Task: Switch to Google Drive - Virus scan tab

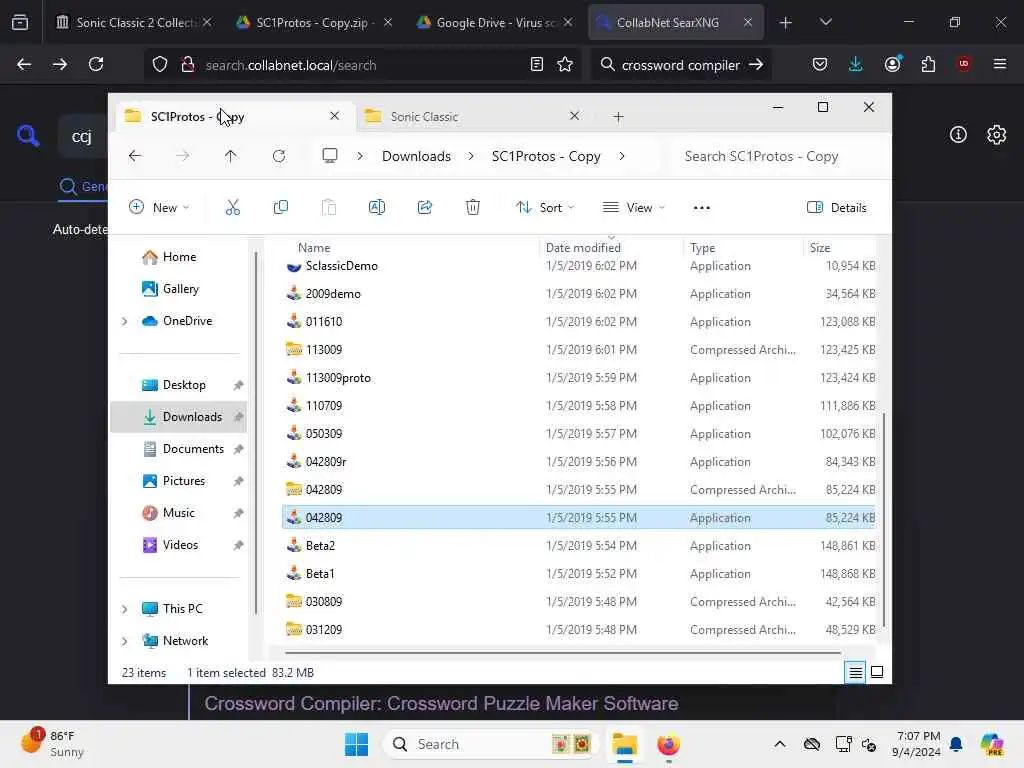Action: pos(495,22)
